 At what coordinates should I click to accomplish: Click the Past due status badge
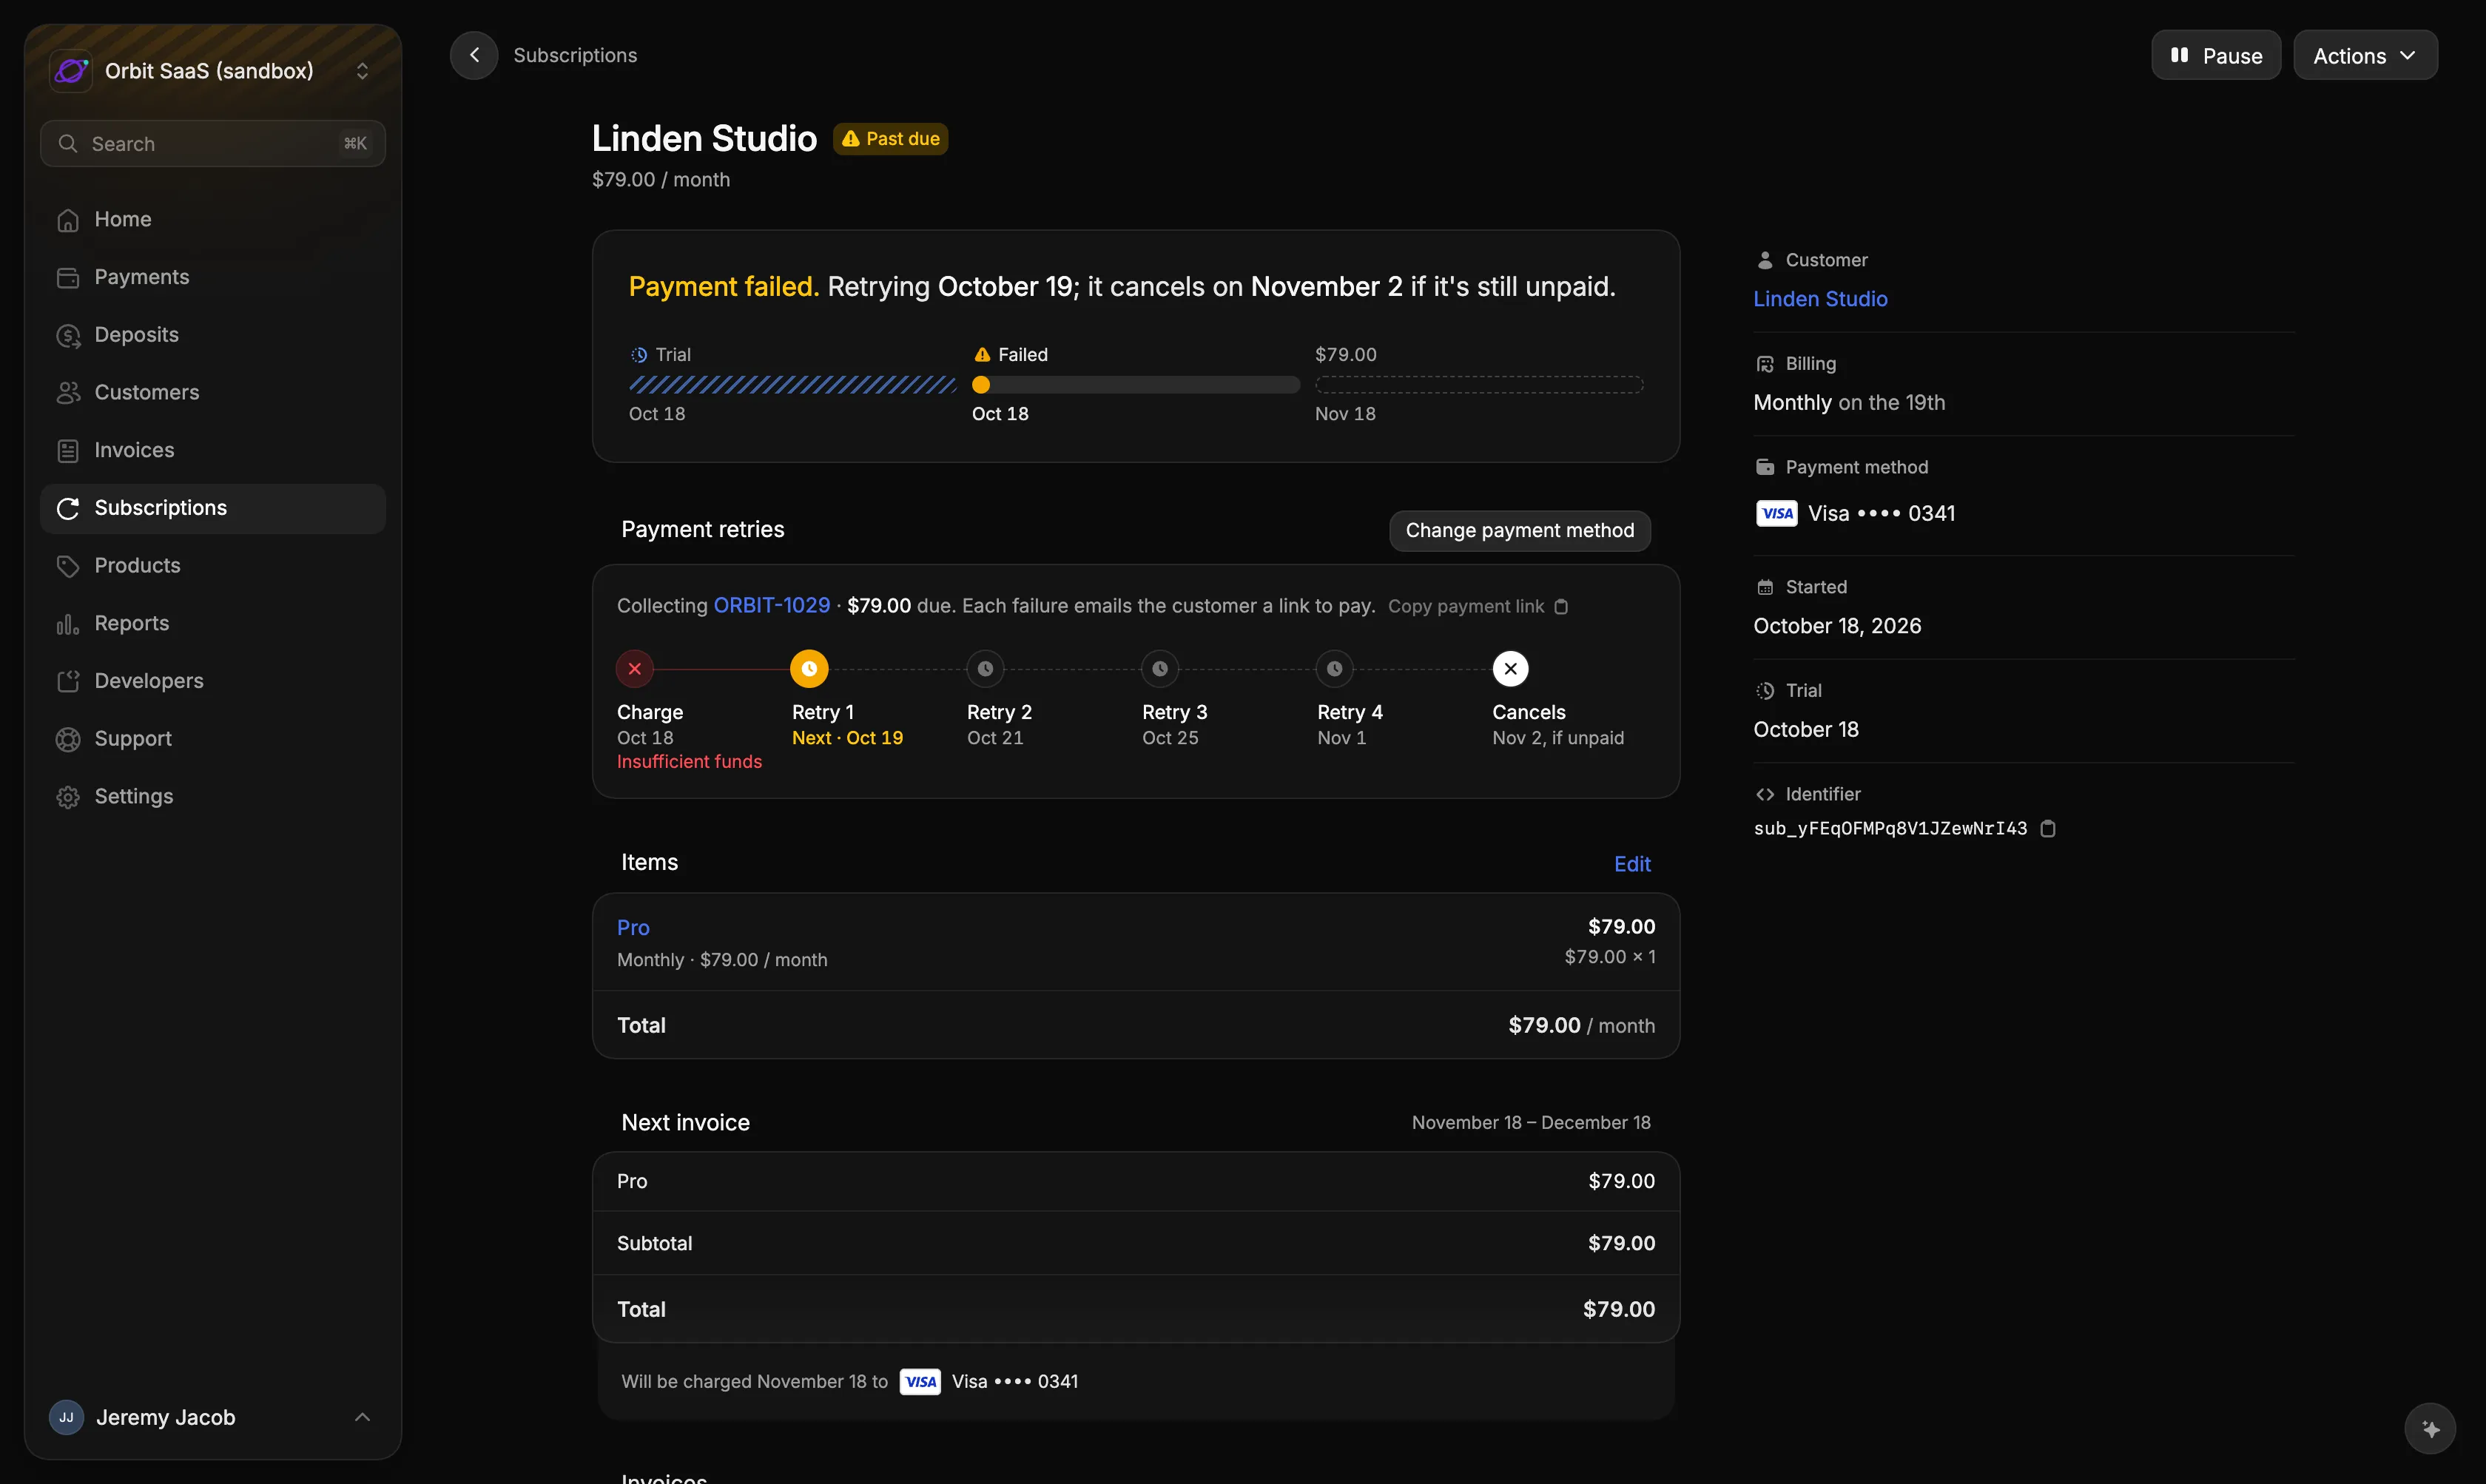click(x=890, y=139)
